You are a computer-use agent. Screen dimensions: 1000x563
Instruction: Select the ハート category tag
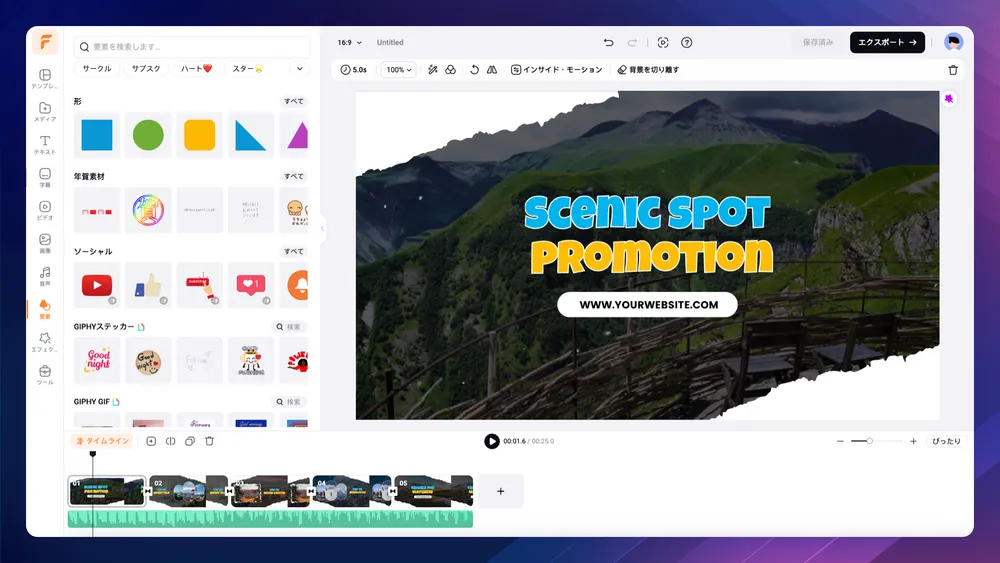click(196, 69)
